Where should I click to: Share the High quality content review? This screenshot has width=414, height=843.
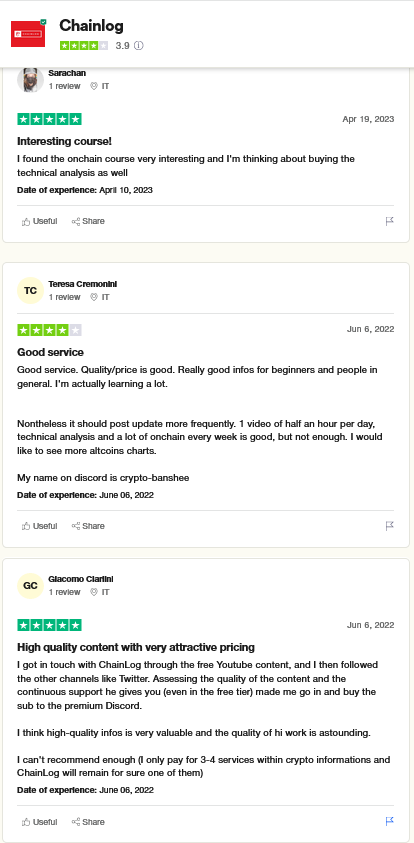(x=88, y=821)
